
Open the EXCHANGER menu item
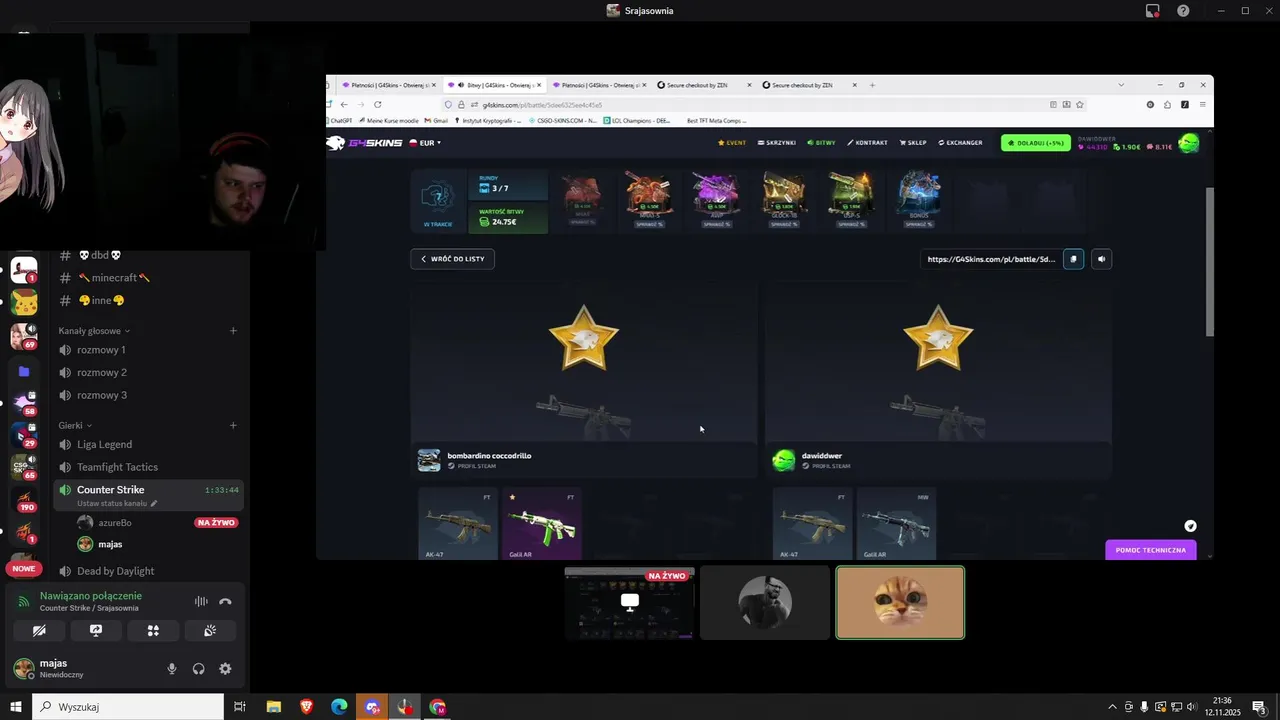point(960,143)
